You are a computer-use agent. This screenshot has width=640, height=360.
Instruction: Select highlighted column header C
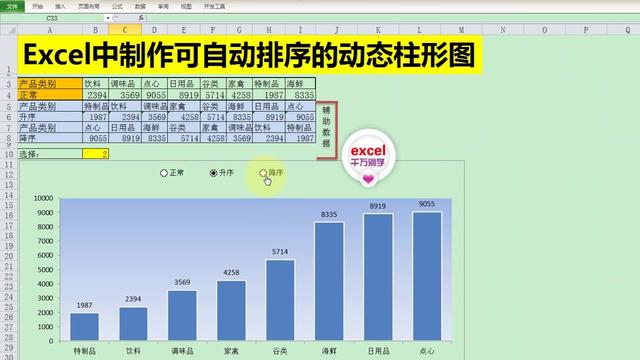tap(125, 30)
